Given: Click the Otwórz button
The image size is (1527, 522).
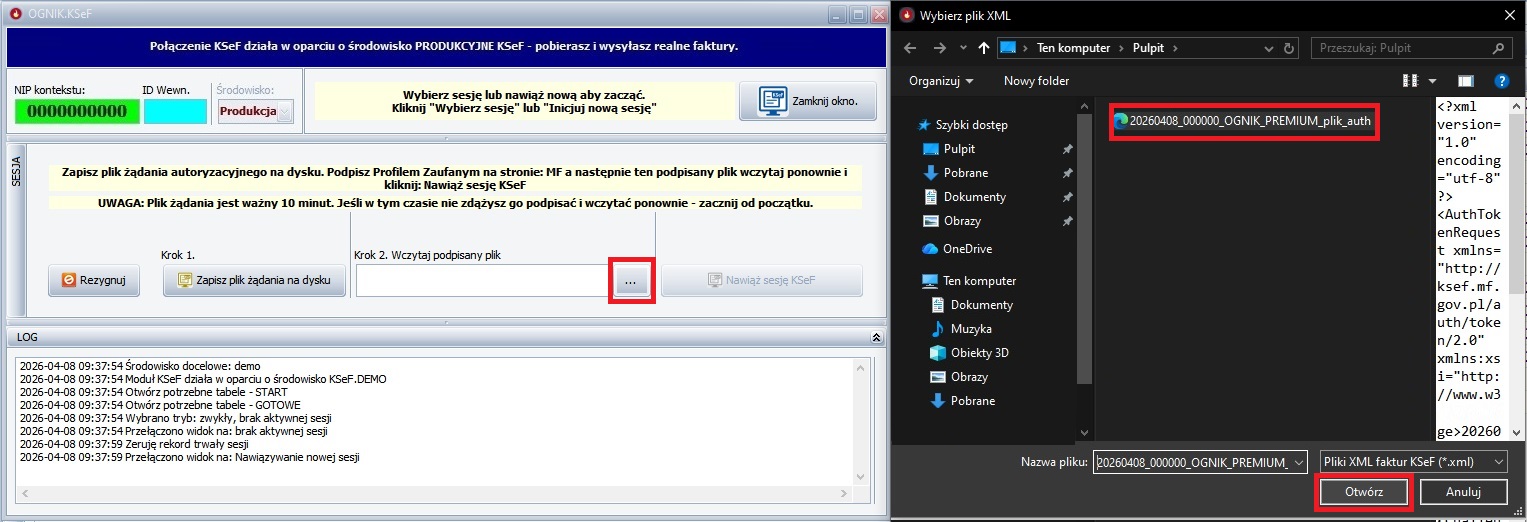Looking at the screenshot, I should coord(1363,493).
